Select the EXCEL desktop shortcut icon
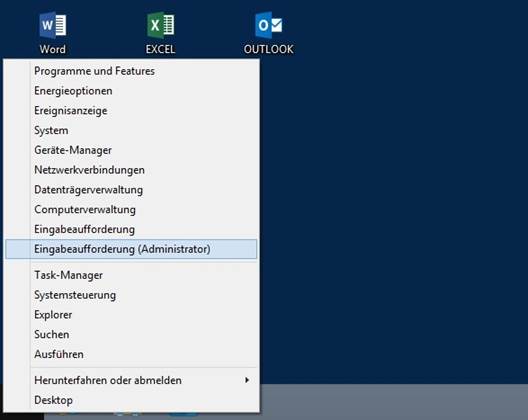The width and height of the screenshot is (528, 420). (161, 33)
